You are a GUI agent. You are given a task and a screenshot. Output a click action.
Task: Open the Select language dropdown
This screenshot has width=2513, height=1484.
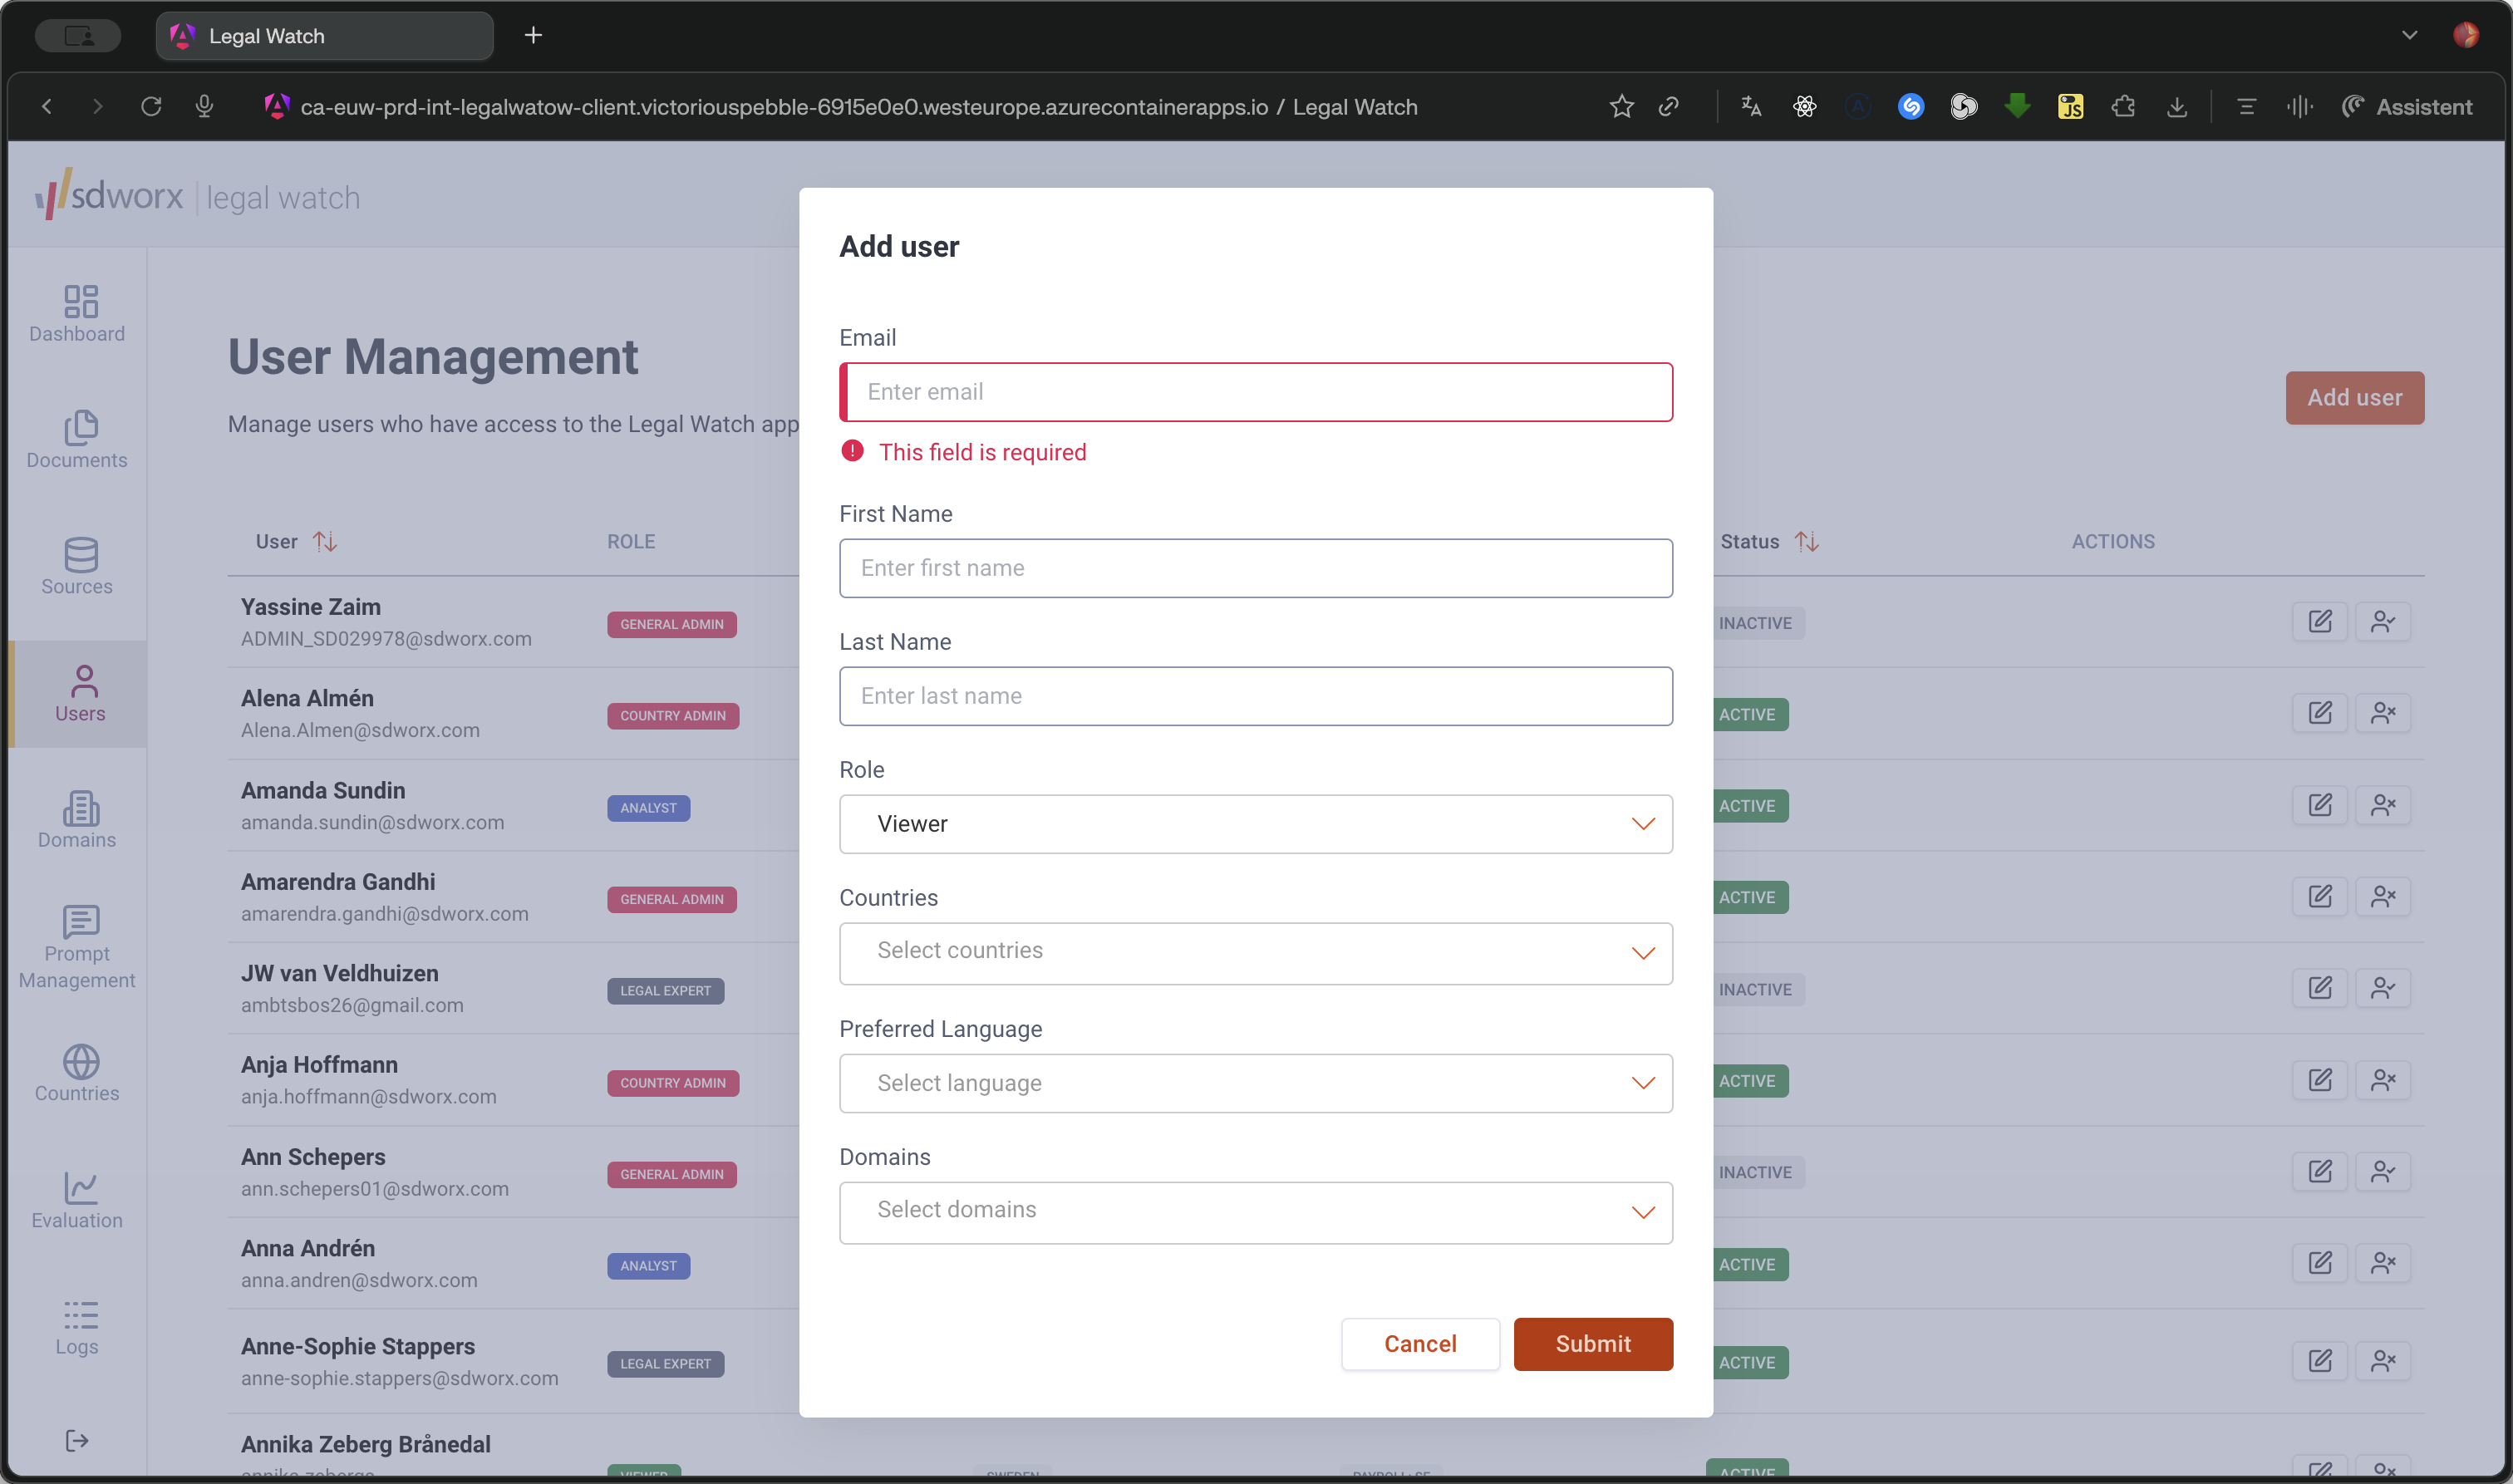click(1256, 1083)
